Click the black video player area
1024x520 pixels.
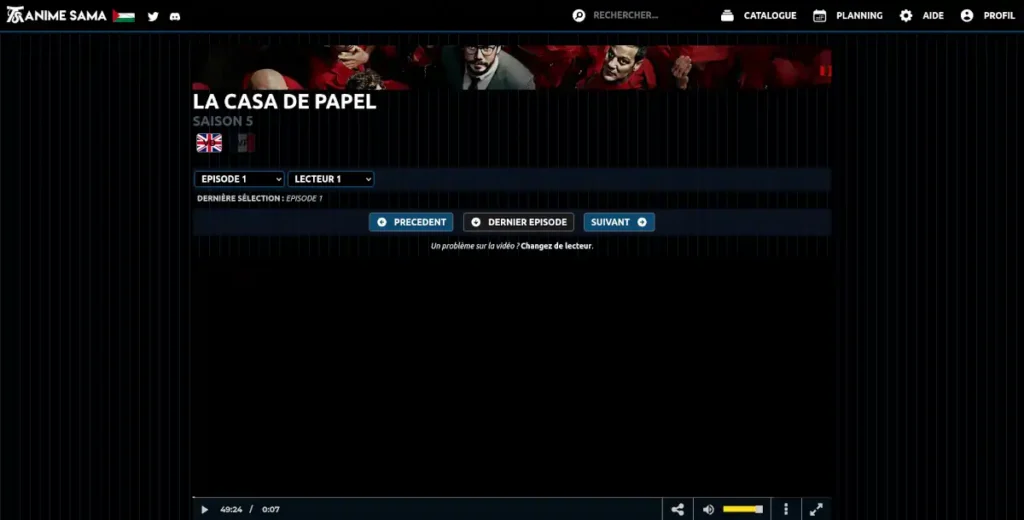[512, 376]
